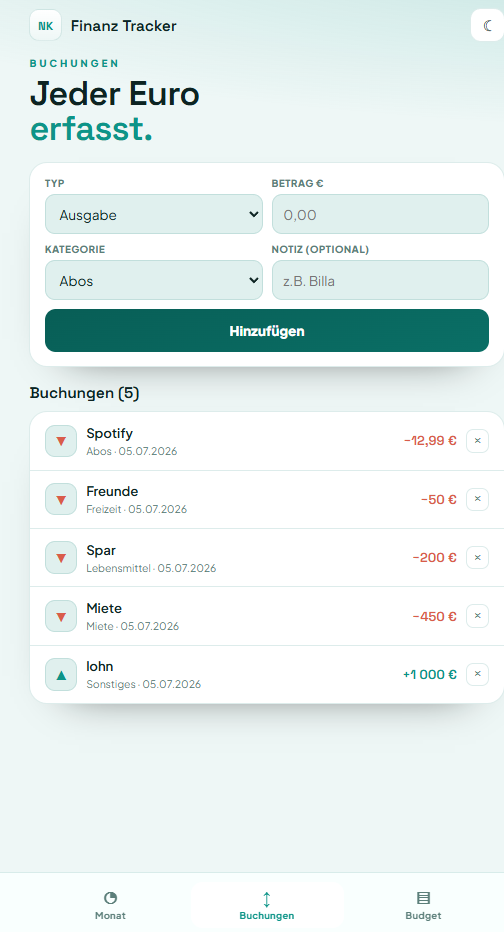Expand the Kategorie dropdown showing Abos
Screen dimensions: 504x932
(x=154, y=281)
